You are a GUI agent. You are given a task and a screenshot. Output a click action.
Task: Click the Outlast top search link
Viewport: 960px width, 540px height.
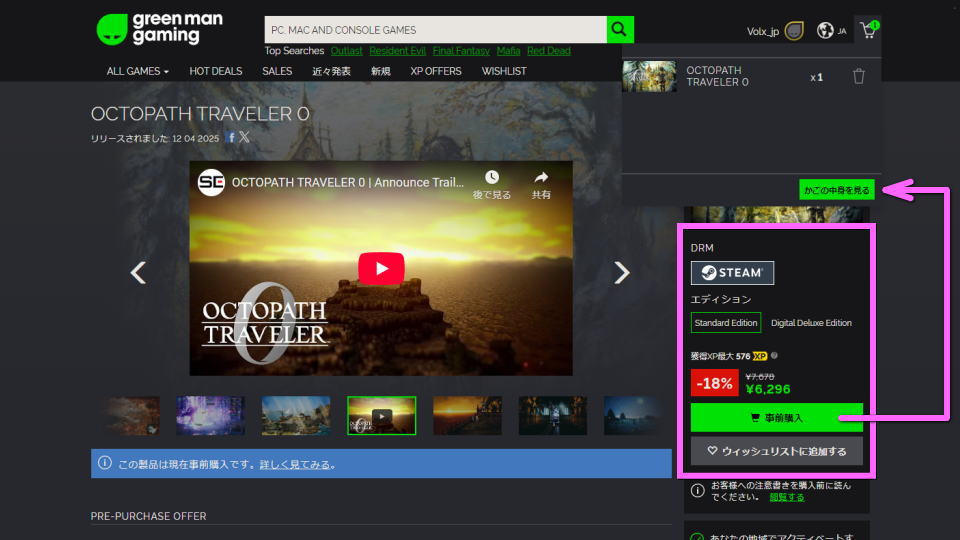click(347, 51)
